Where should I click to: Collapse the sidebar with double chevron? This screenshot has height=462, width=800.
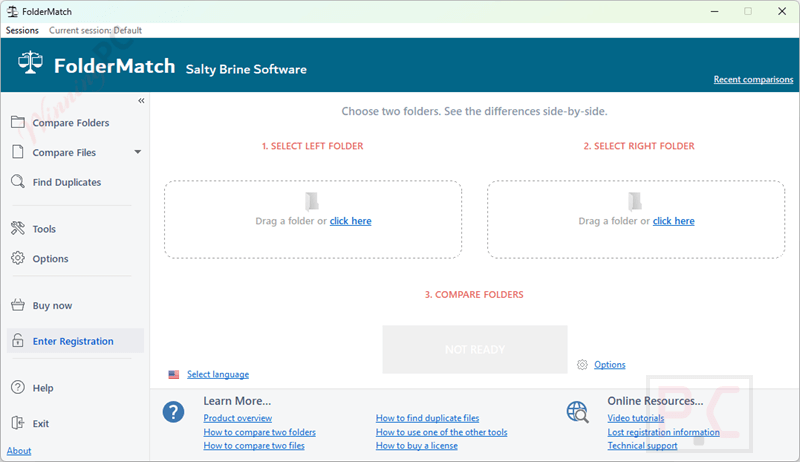(141, 100)
